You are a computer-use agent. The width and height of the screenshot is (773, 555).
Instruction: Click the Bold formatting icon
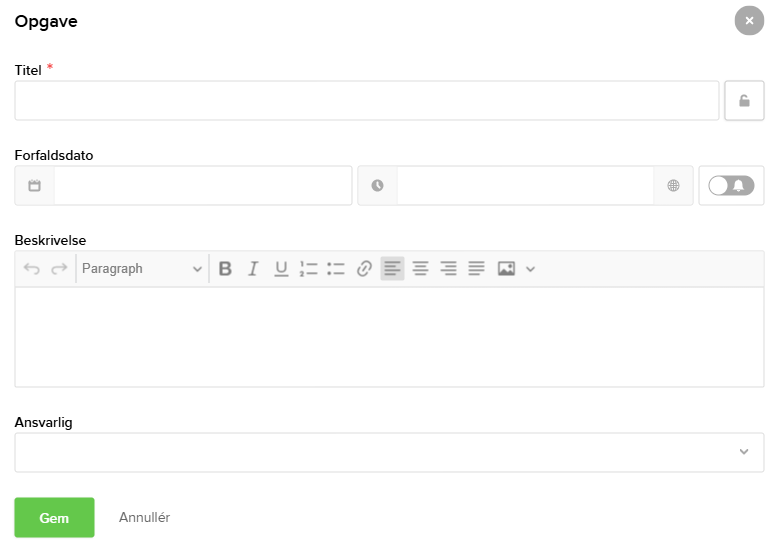coord(225,268)
